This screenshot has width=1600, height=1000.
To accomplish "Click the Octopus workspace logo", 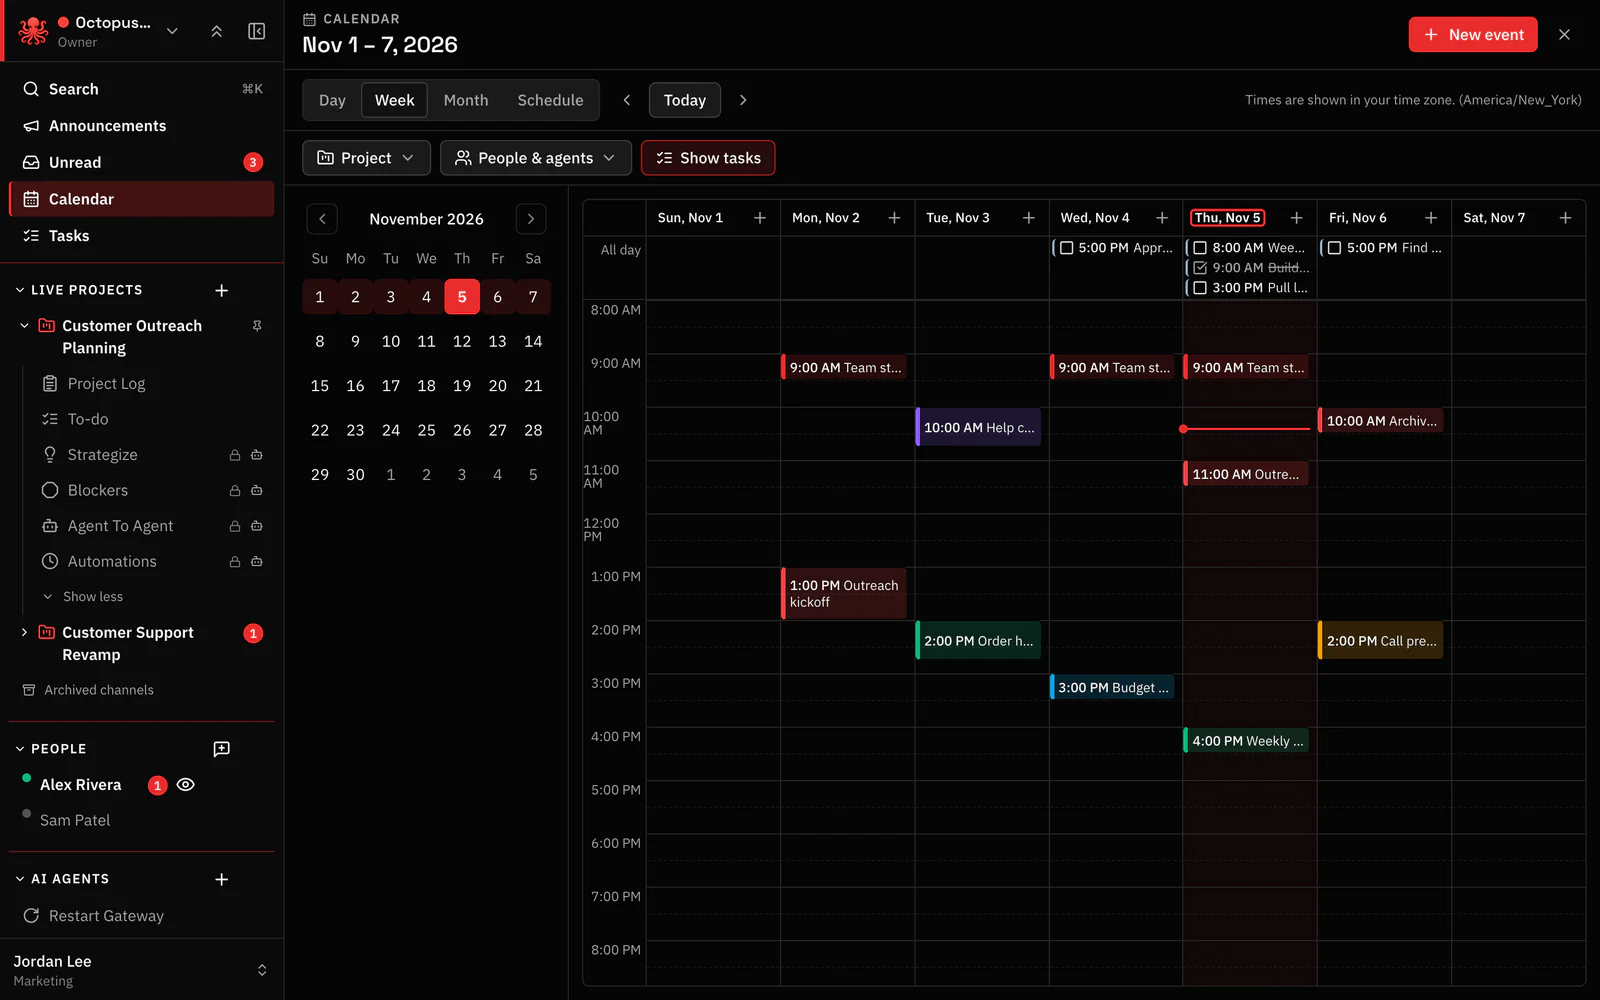I will [x=33, y=31].
